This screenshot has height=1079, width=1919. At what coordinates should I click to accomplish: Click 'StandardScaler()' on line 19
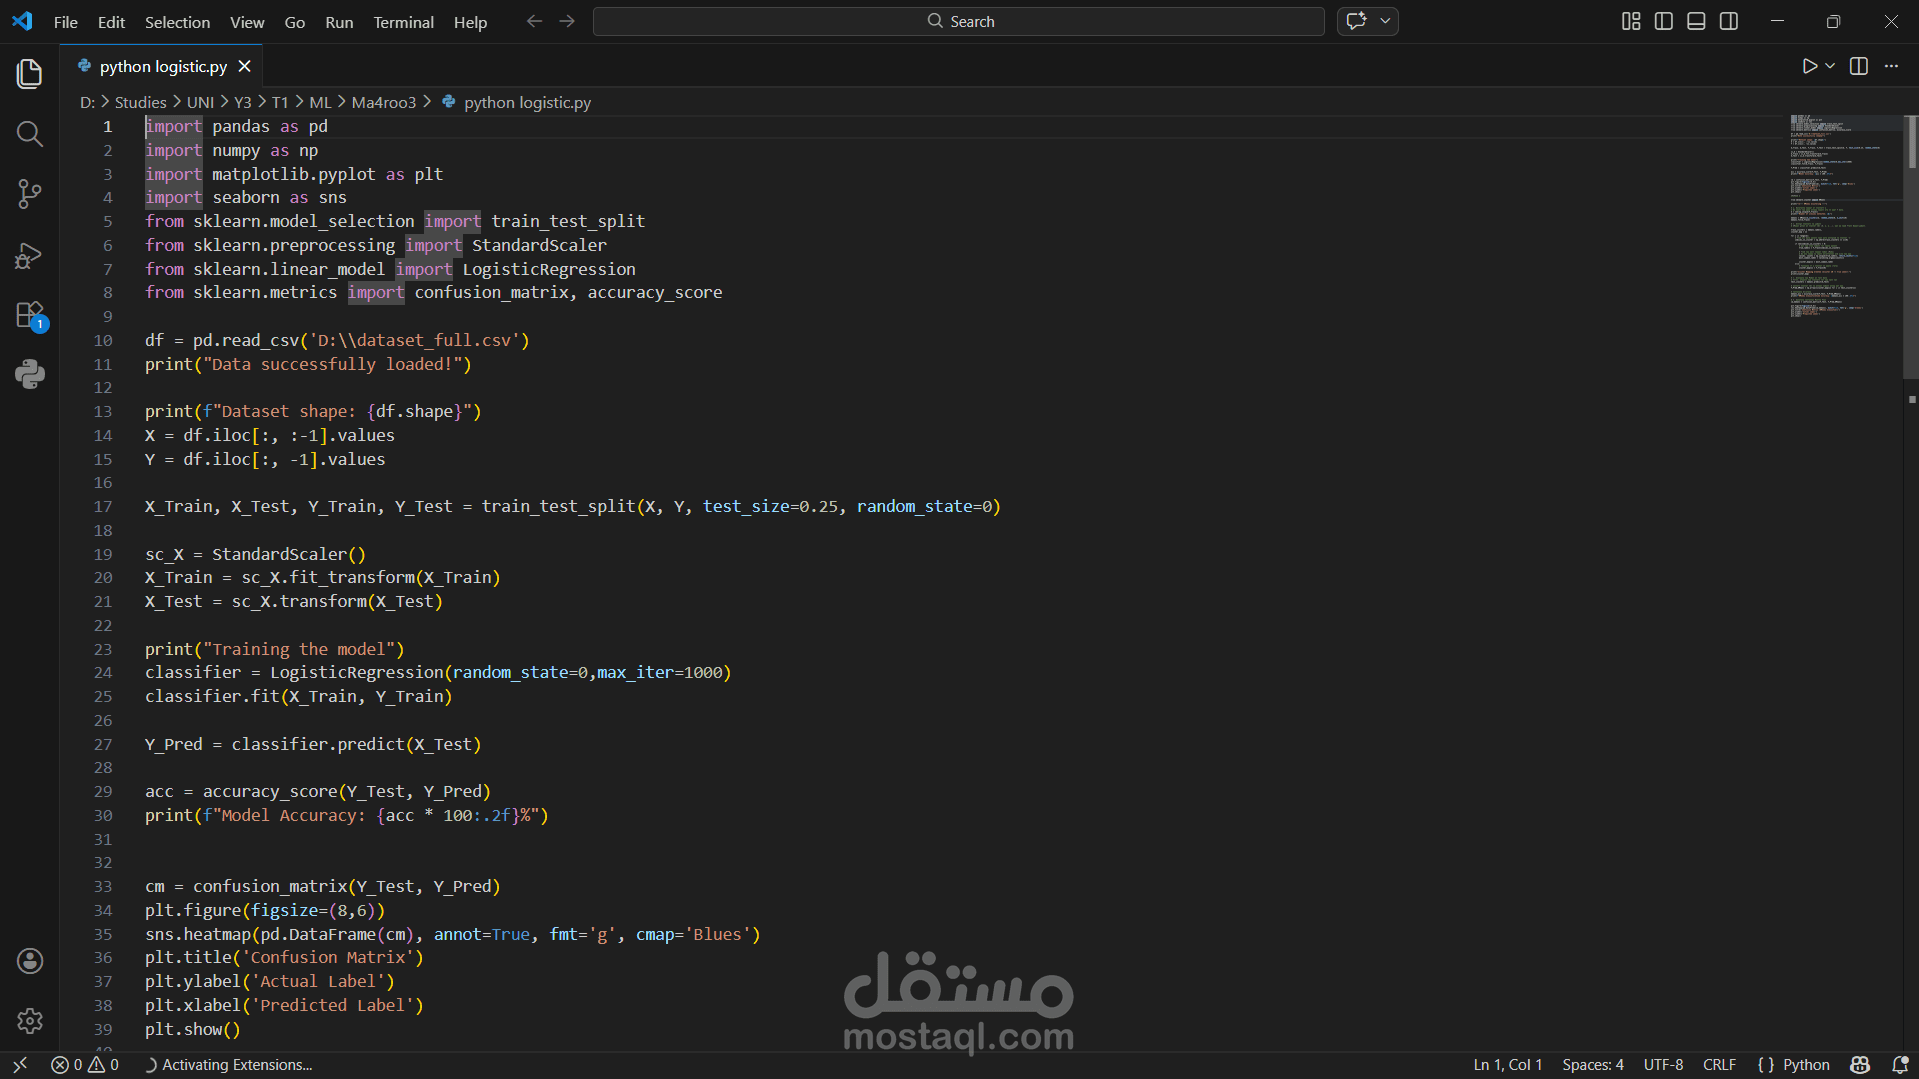coord(289,554)
